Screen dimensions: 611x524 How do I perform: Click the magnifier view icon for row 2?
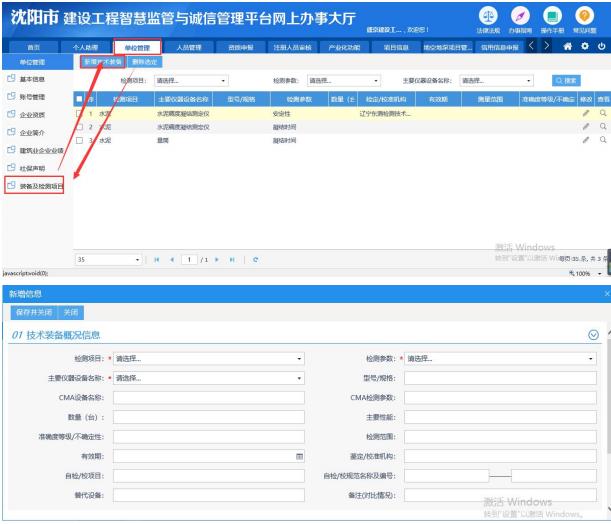(x=602, y=127)
